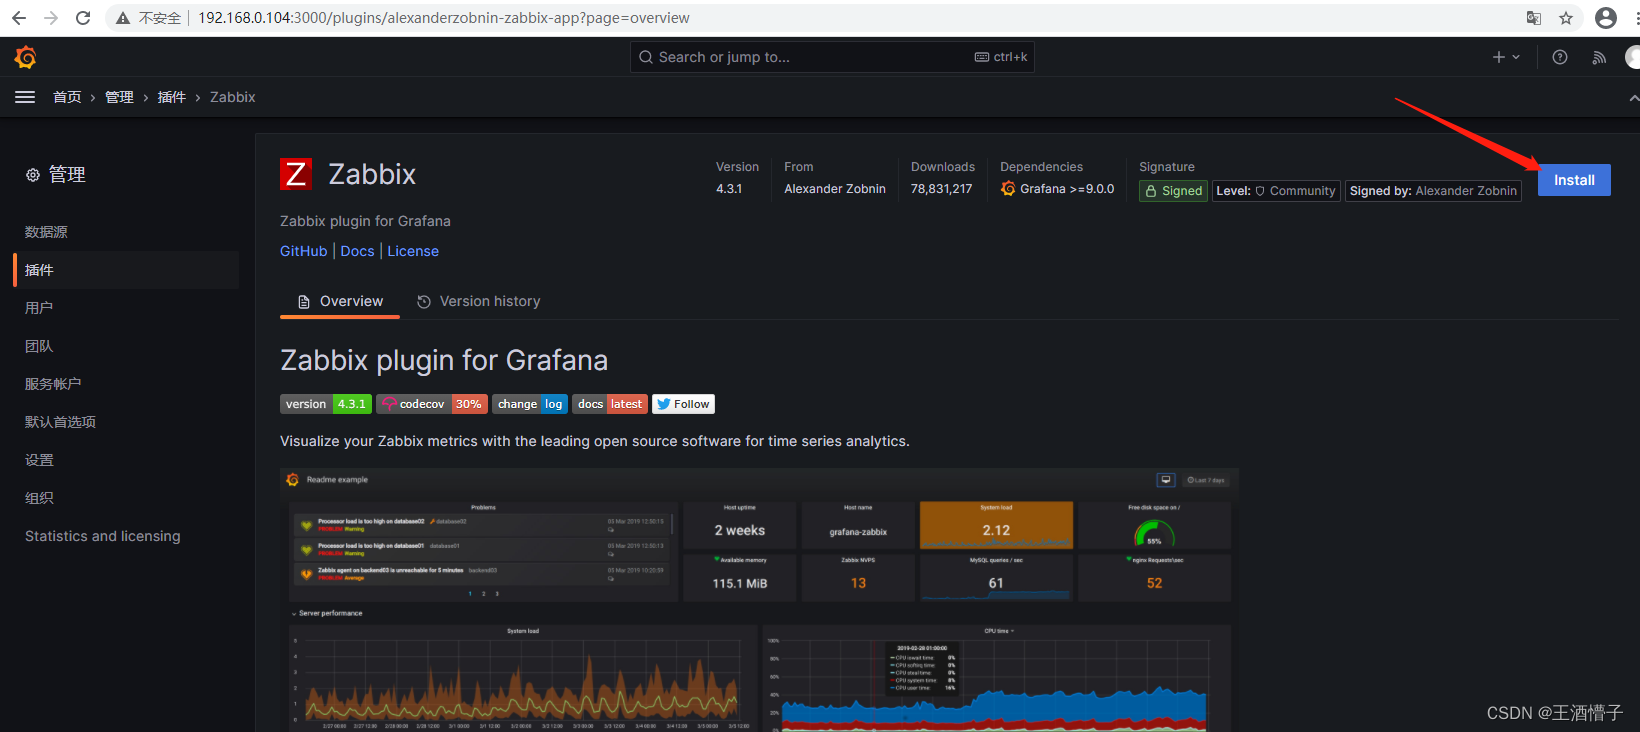Open the License link
1640x732 pixels.
tap(413, 251)
